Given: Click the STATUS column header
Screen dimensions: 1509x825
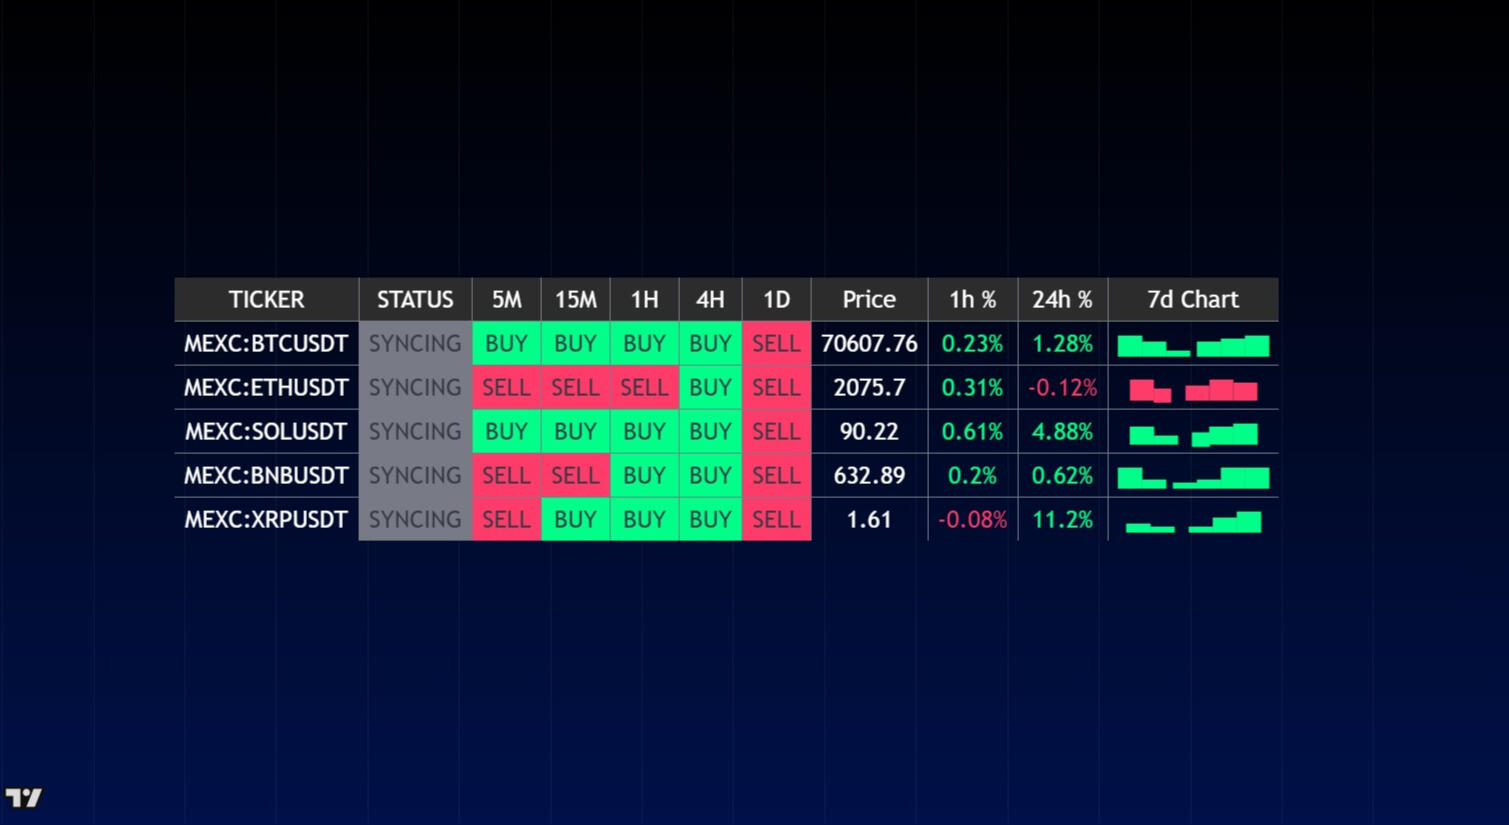Looking at the screenshot, I should click(415, 299).
